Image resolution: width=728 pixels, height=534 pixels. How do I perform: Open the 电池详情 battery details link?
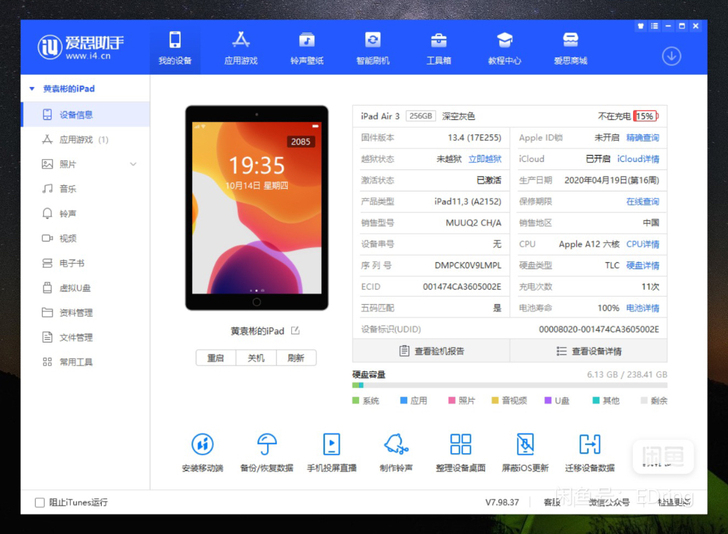pyautogui.click(x=642, y=308)
